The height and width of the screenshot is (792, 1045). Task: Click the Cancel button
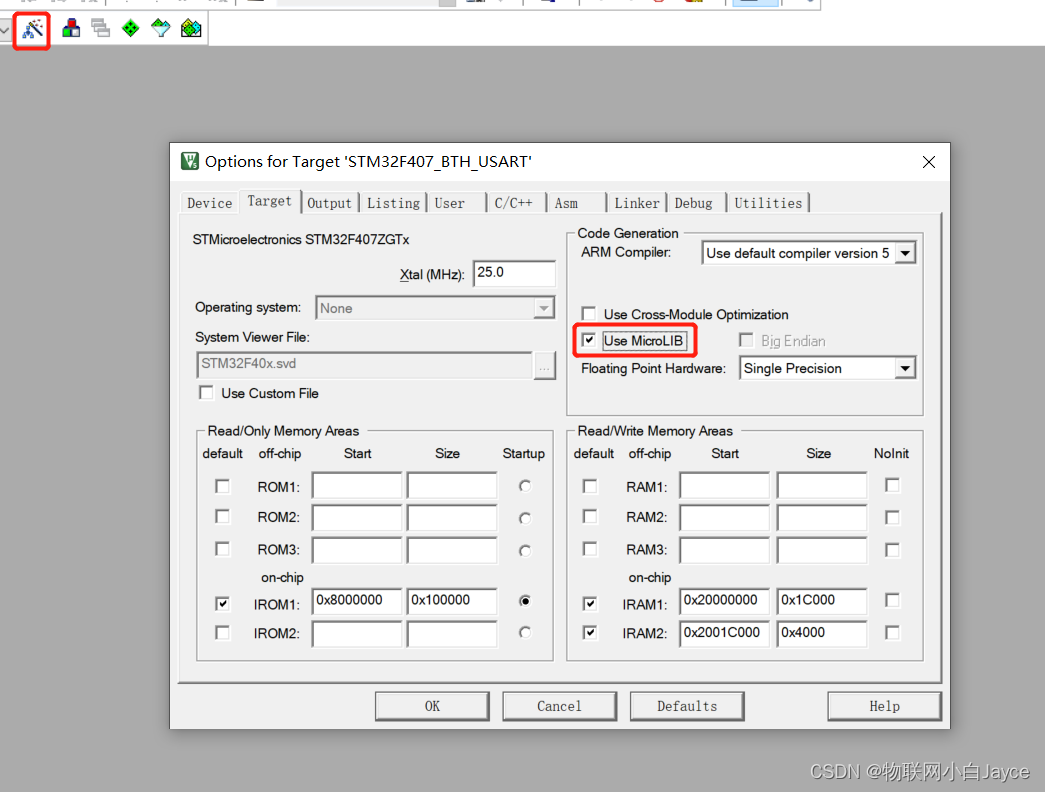click(x=559, y=706)
